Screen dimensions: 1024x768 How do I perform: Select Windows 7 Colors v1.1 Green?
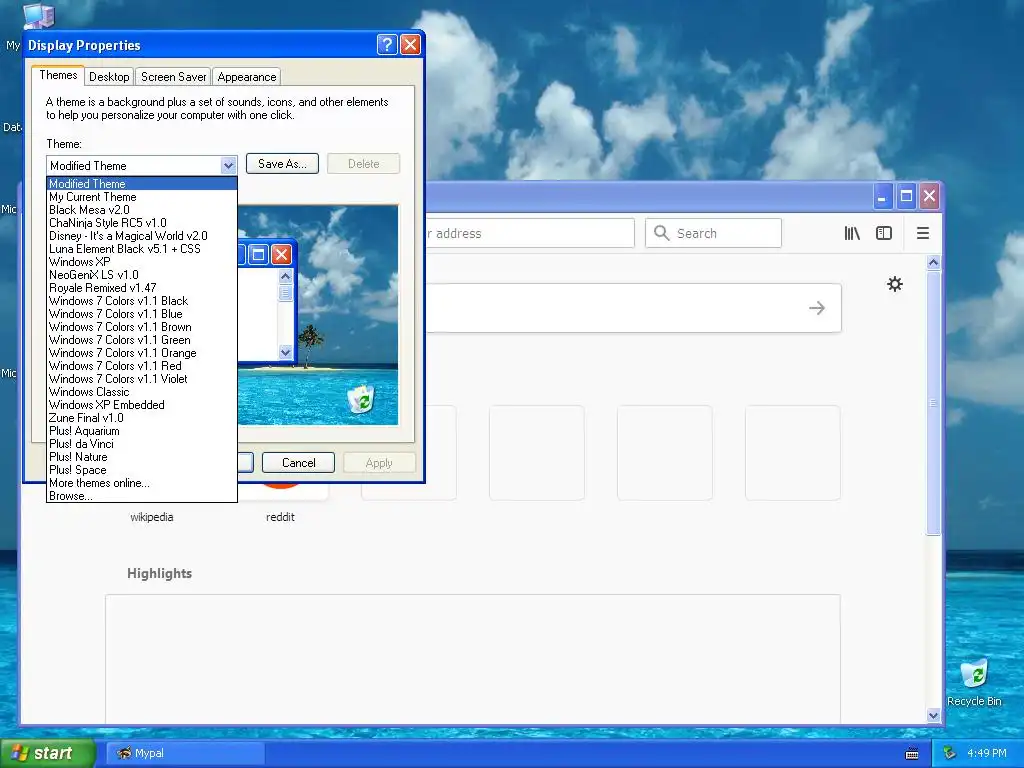pos(142,340)
